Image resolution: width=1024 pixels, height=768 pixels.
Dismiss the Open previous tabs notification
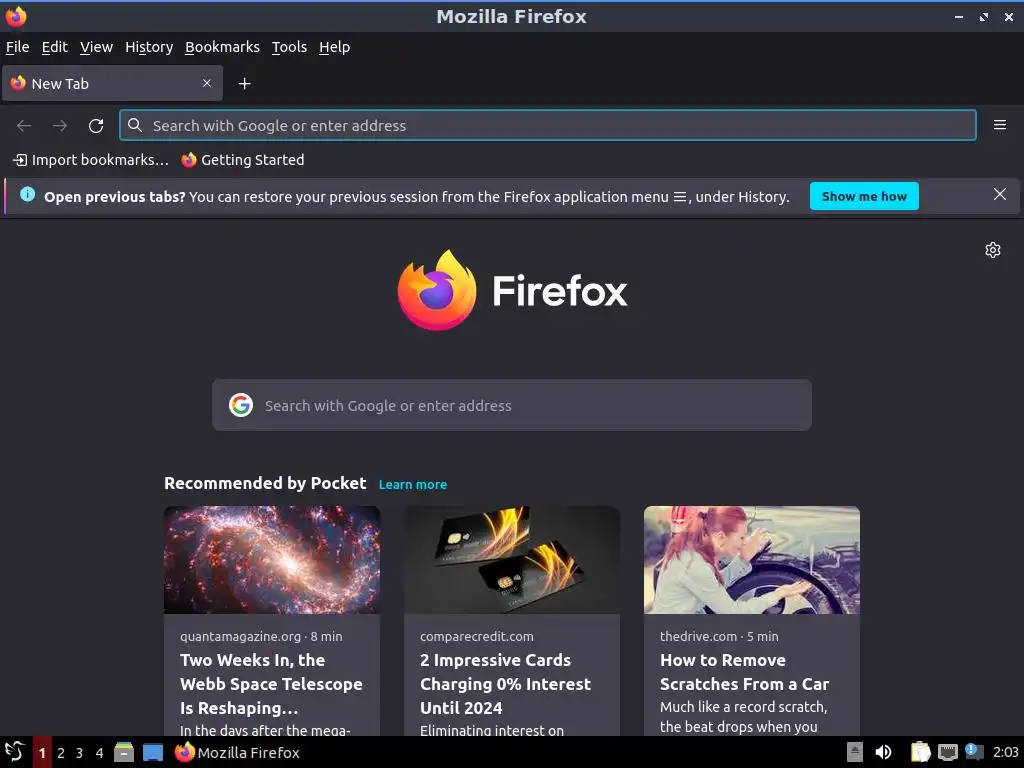click(x=999, y=194)
